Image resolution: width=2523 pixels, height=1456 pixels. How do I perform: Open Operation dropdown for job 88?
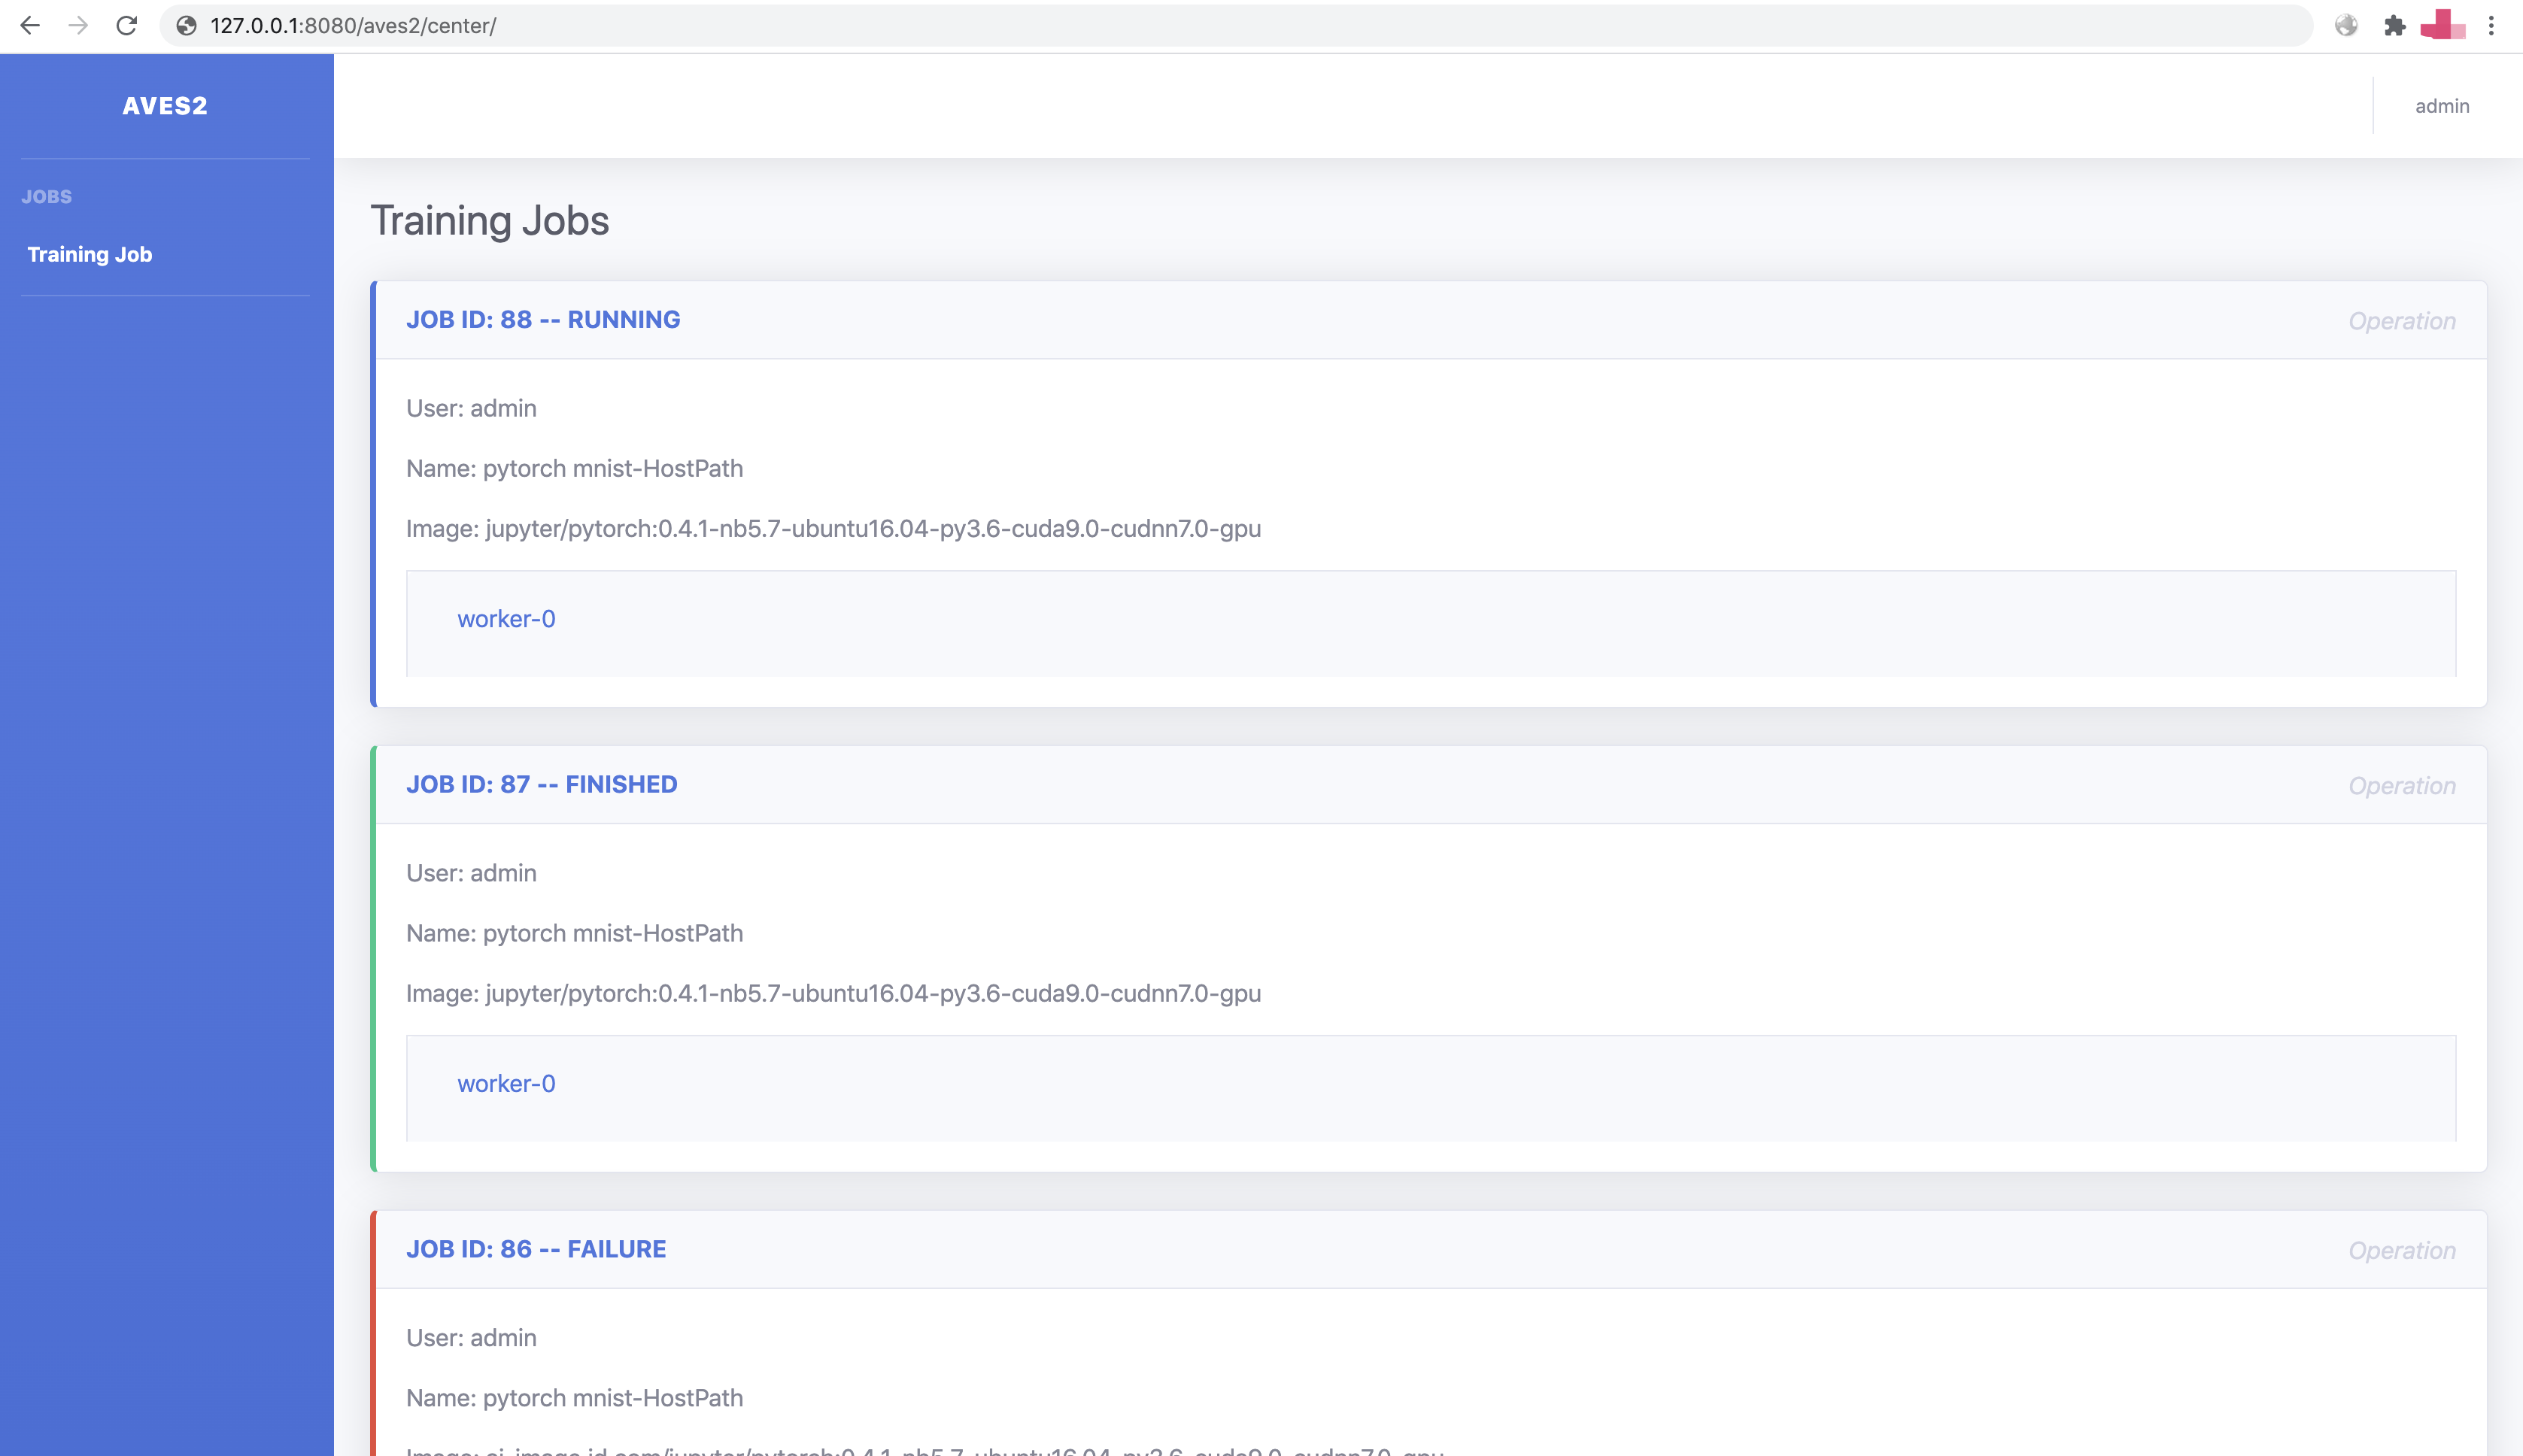click(x=2401, y=321)
